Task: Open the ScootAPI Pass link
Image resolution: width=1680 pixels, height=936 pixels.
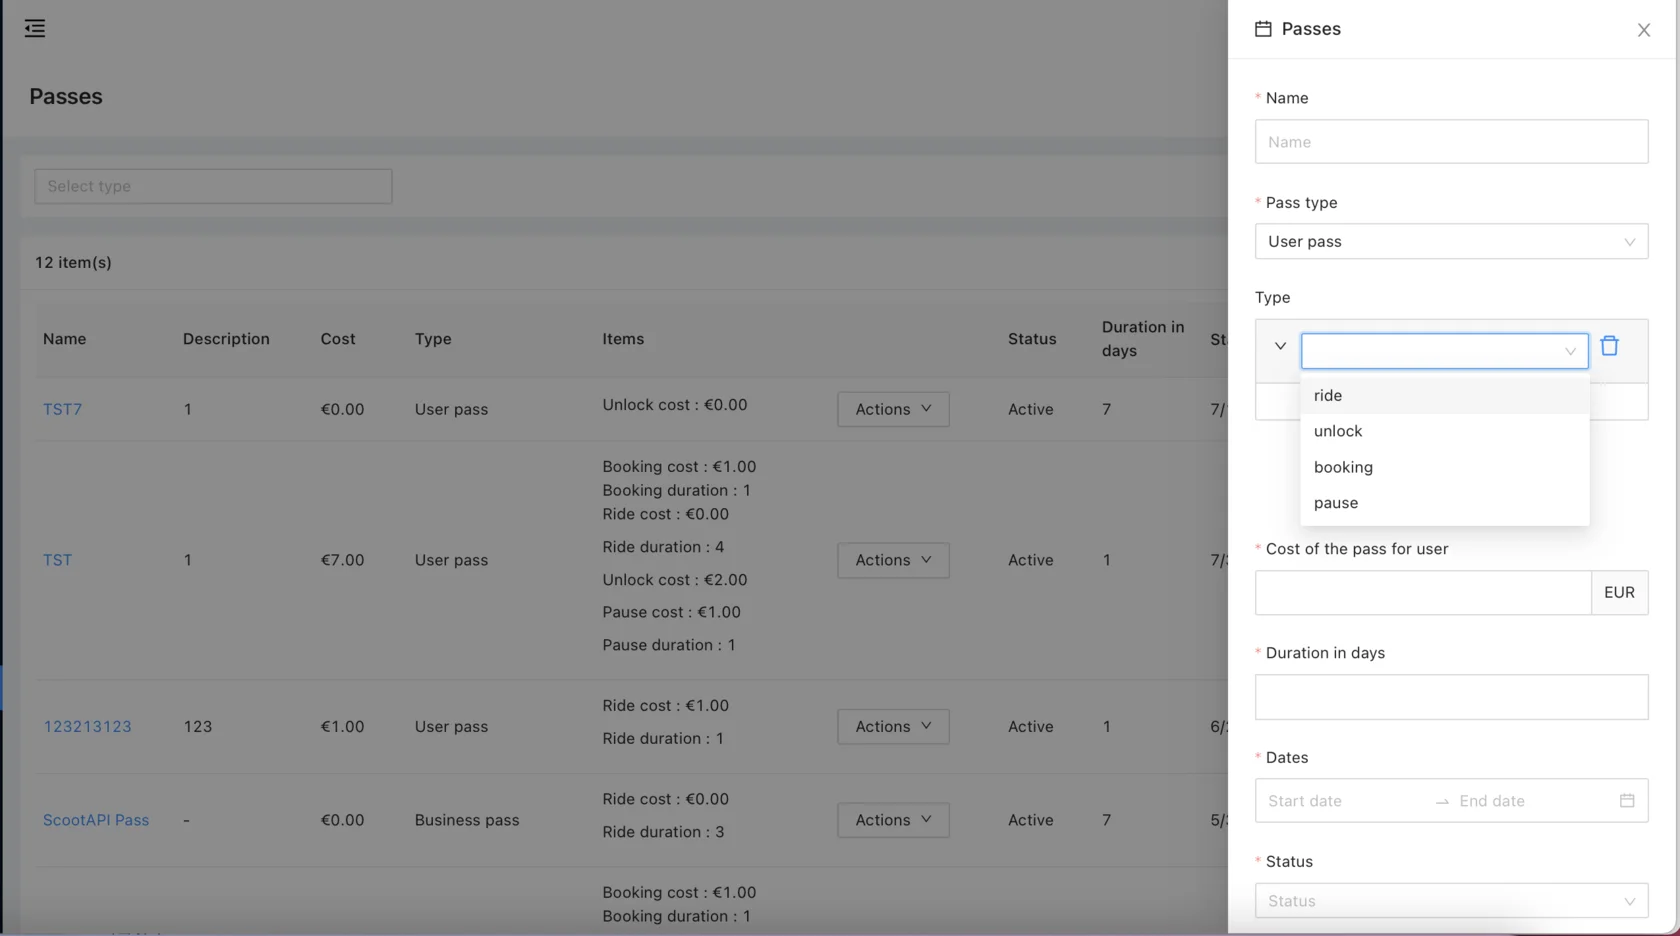Action: point(96,820)
